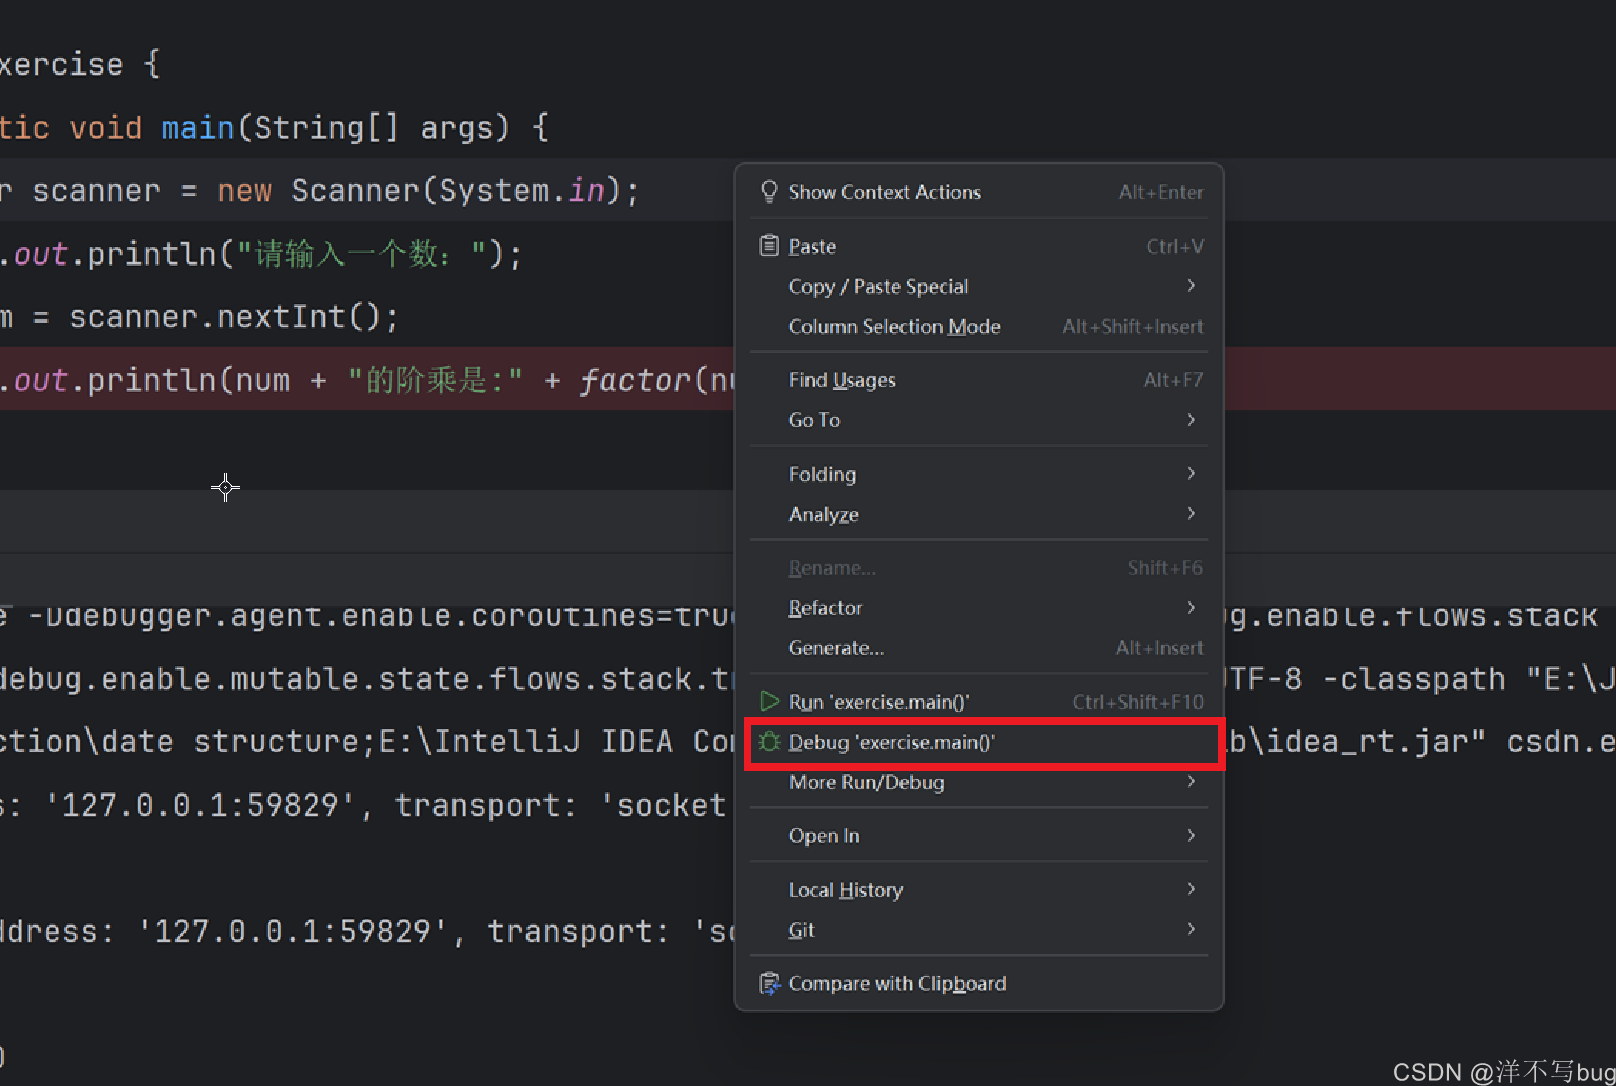Select Paste from the context menu

click(x=979, y=246)
